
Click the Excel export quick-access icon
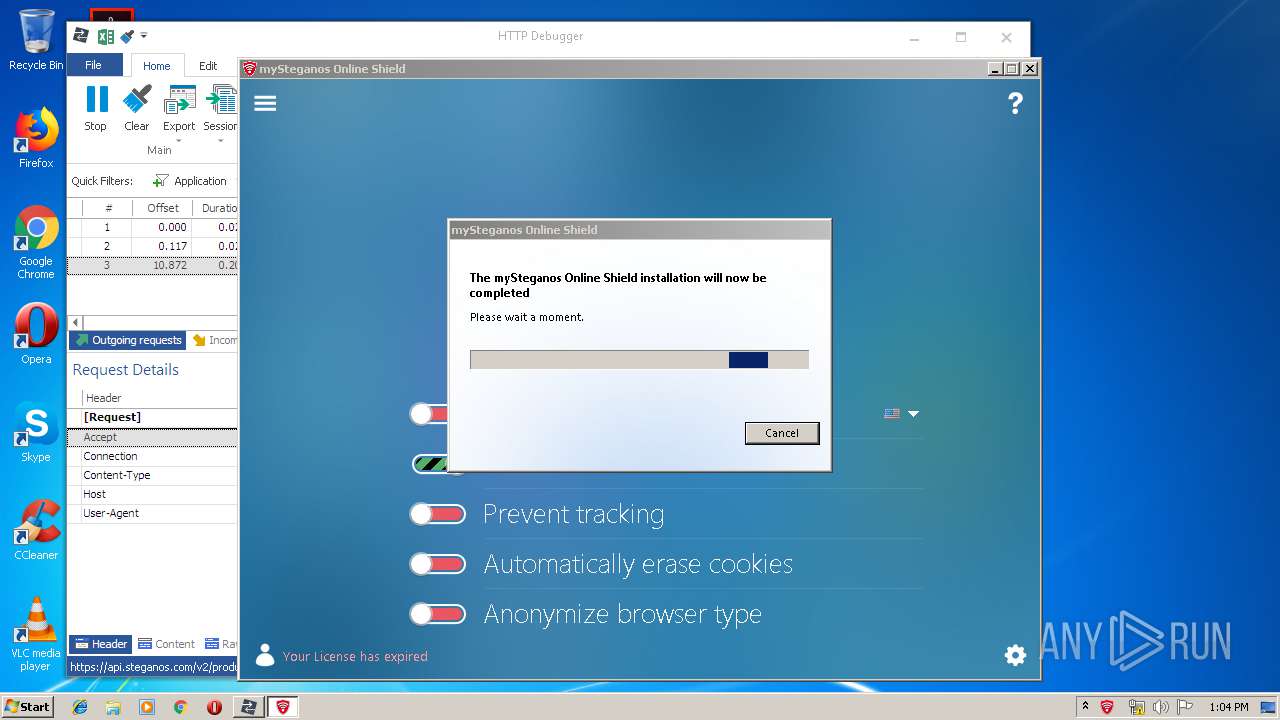click(x=105, y=36)
